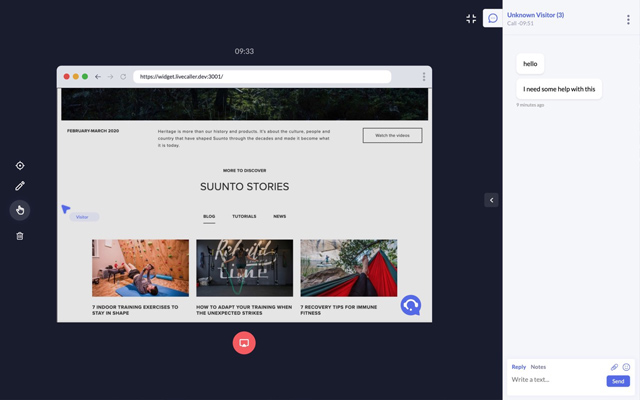This screenshot has width=640, height=400.
Task: Click the MORE TO DISCOVER text
Action: coord(244,171)
